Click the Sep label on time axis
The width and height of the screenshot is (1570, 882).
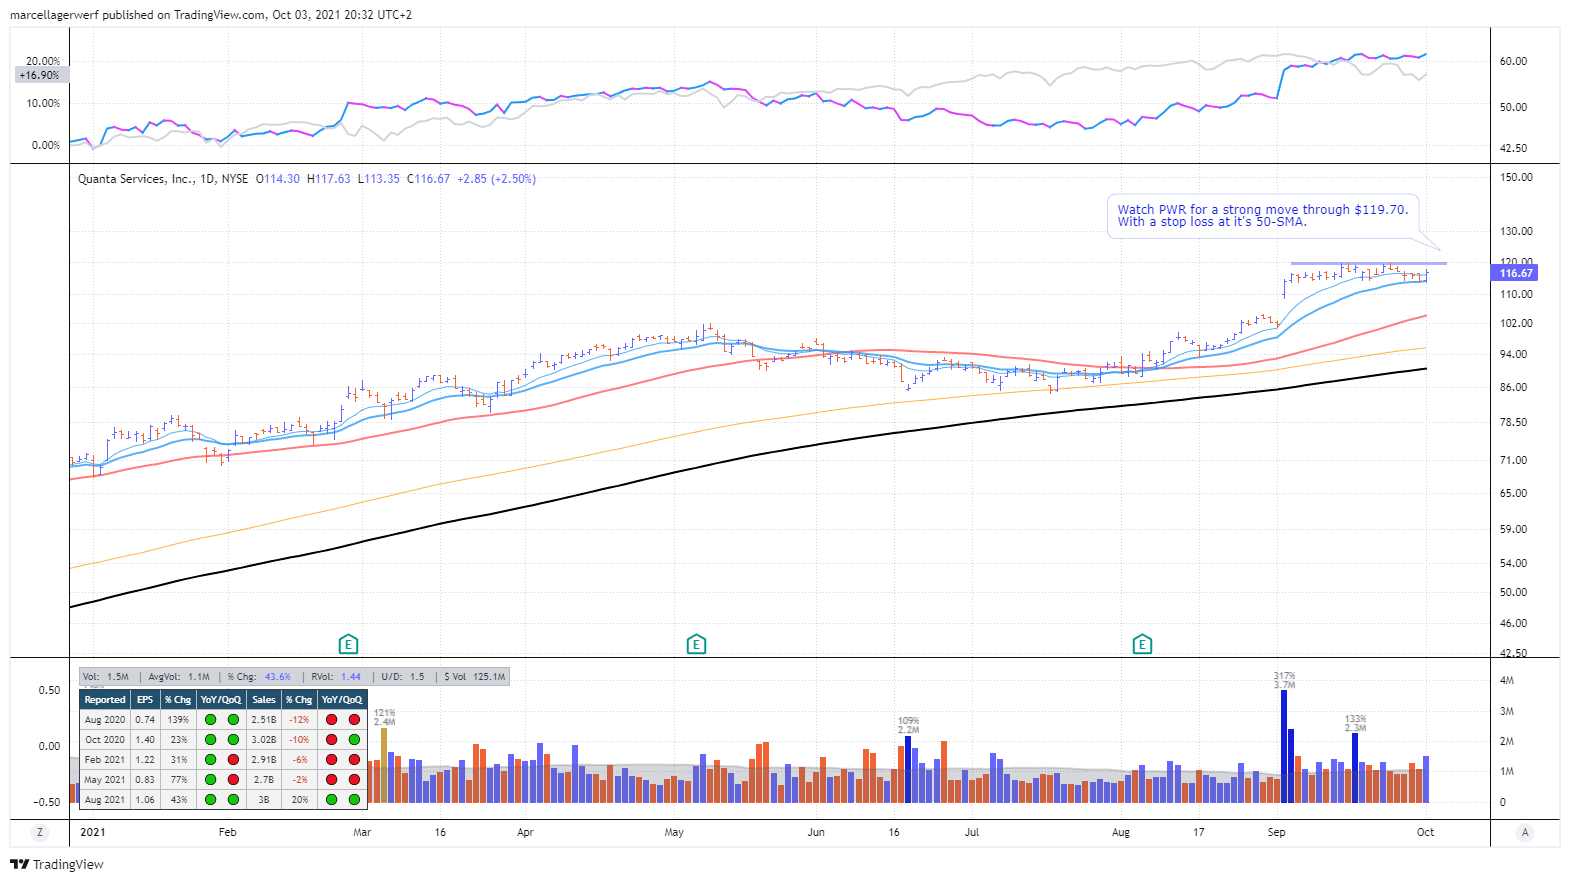(1276, 832)
